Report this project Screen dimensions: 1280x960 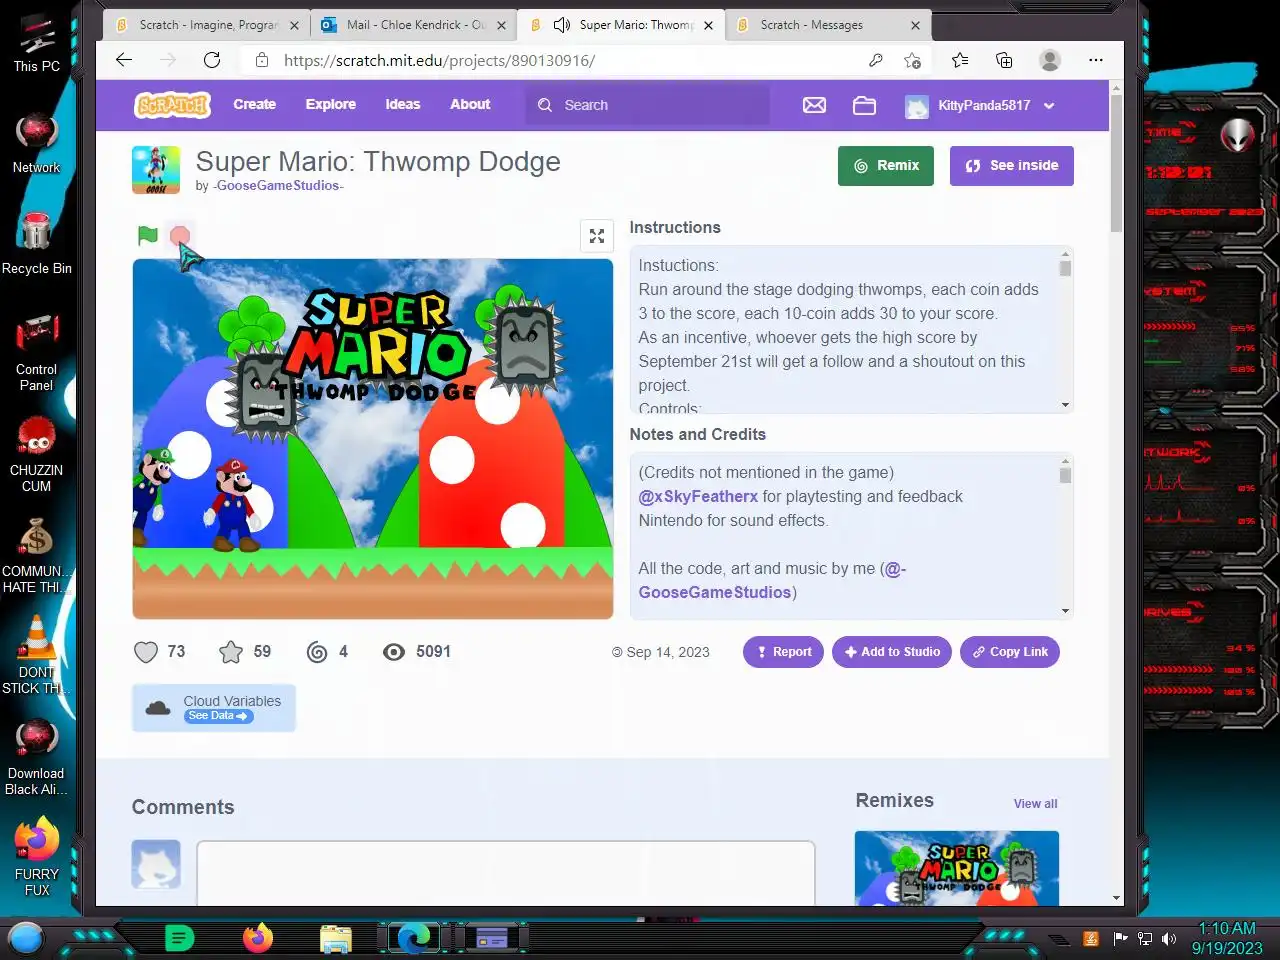click(784, 652)
